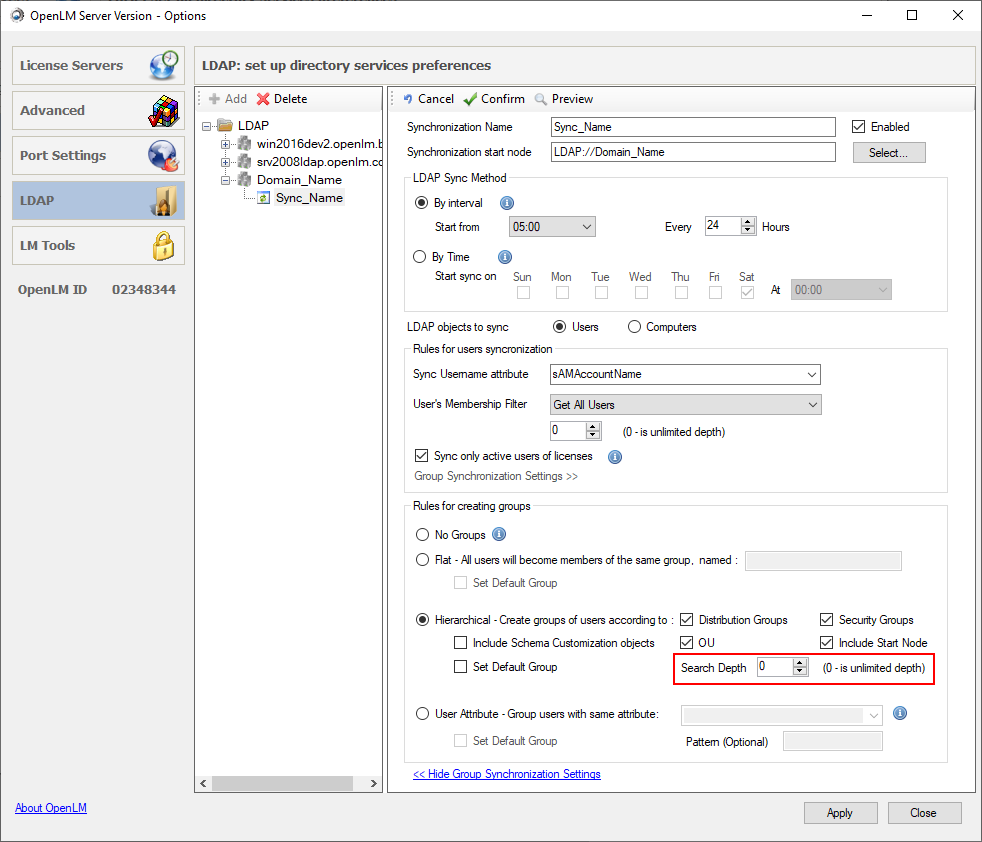Click the Cancel undo arrow icon
The width and height of the screenshot is (982, 842).
click(408, 99)
